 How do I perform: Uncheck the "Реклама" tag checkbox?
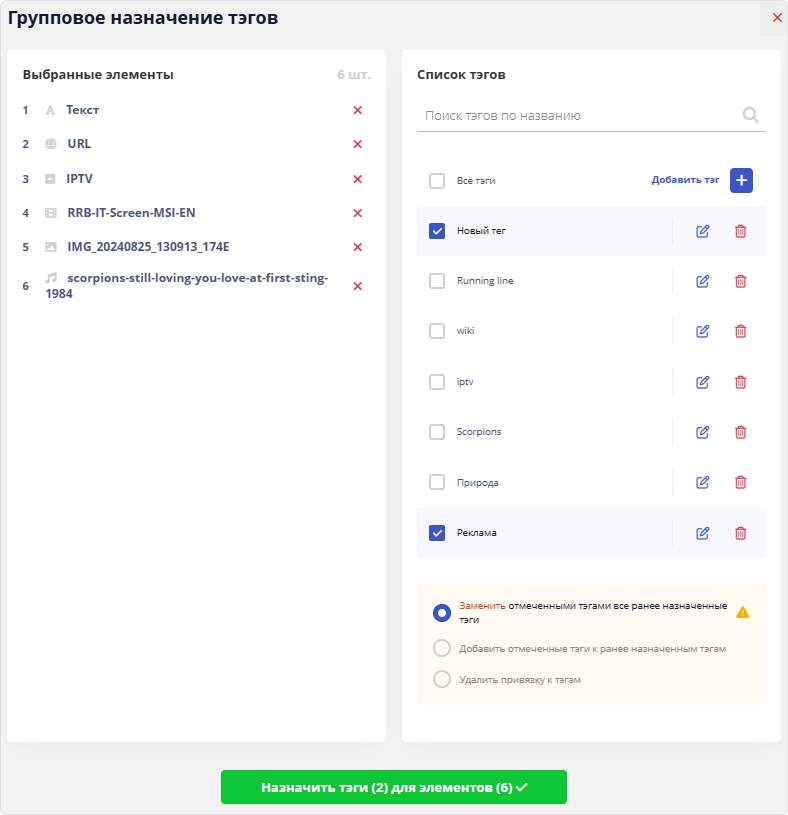(437, 533)
